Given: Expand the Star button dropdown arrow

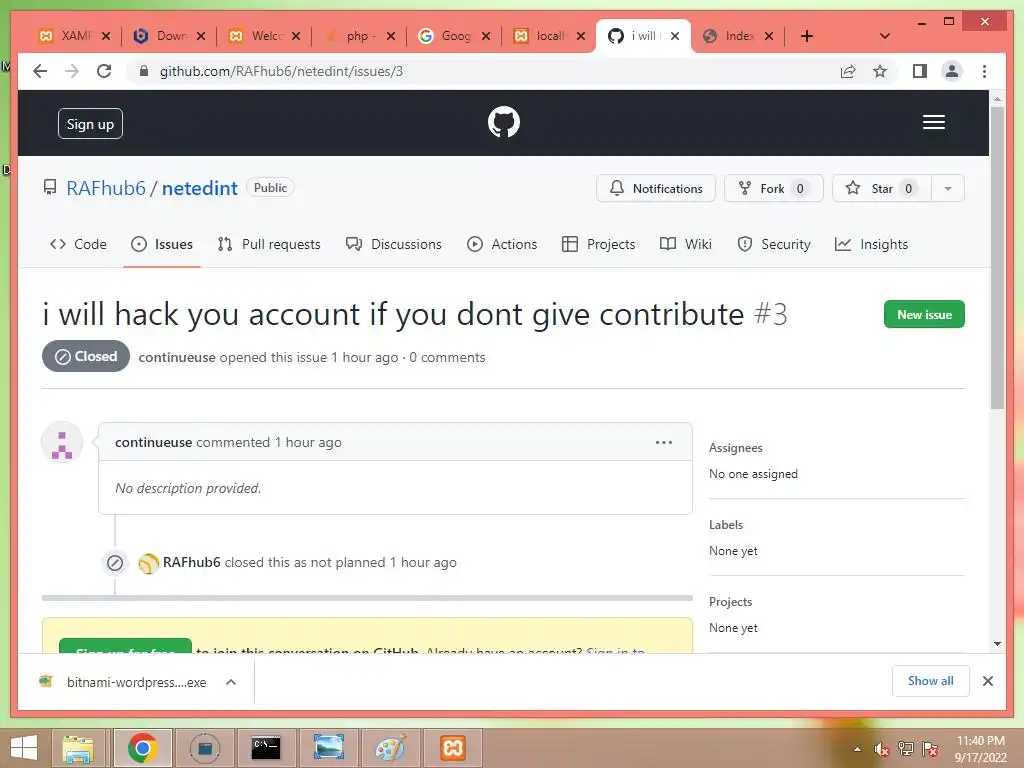Looking at the screenshot, I should click(948, 189).
